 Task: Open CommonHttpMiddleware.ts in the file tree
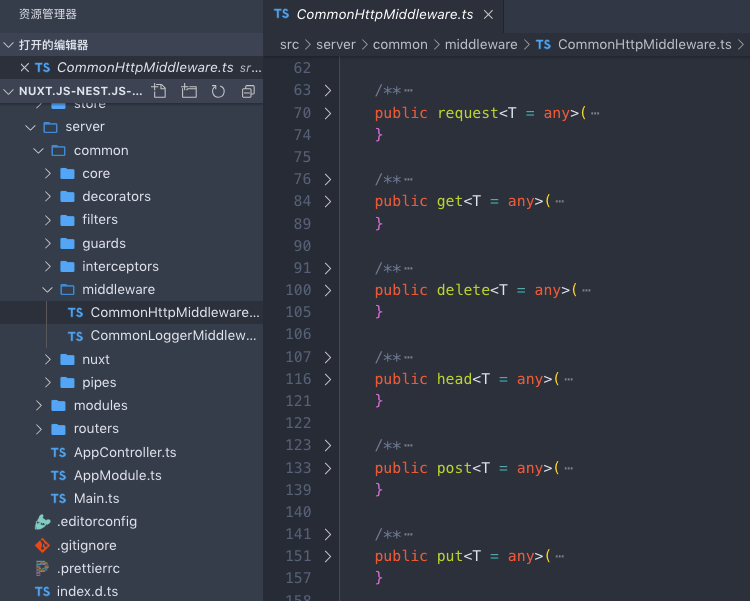click(132, 312)
